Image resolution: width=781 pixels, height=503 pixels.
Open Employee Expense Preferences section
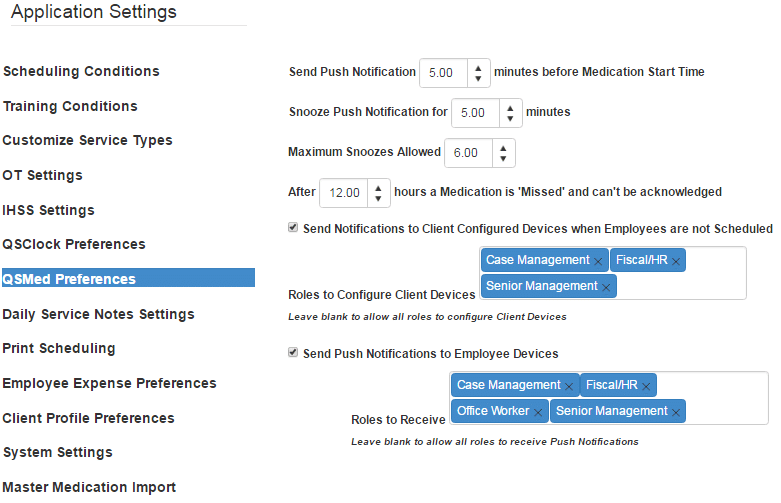pyautogui.click(x=109, y=384)
